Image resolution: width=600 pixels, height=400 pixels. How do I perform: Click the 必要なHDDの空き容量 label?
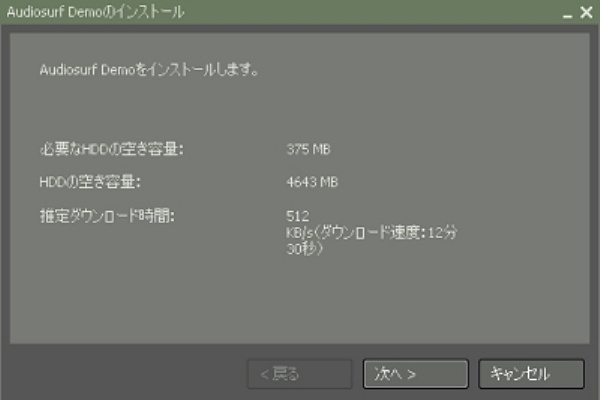pyautogui.click(x=111, y=149)
